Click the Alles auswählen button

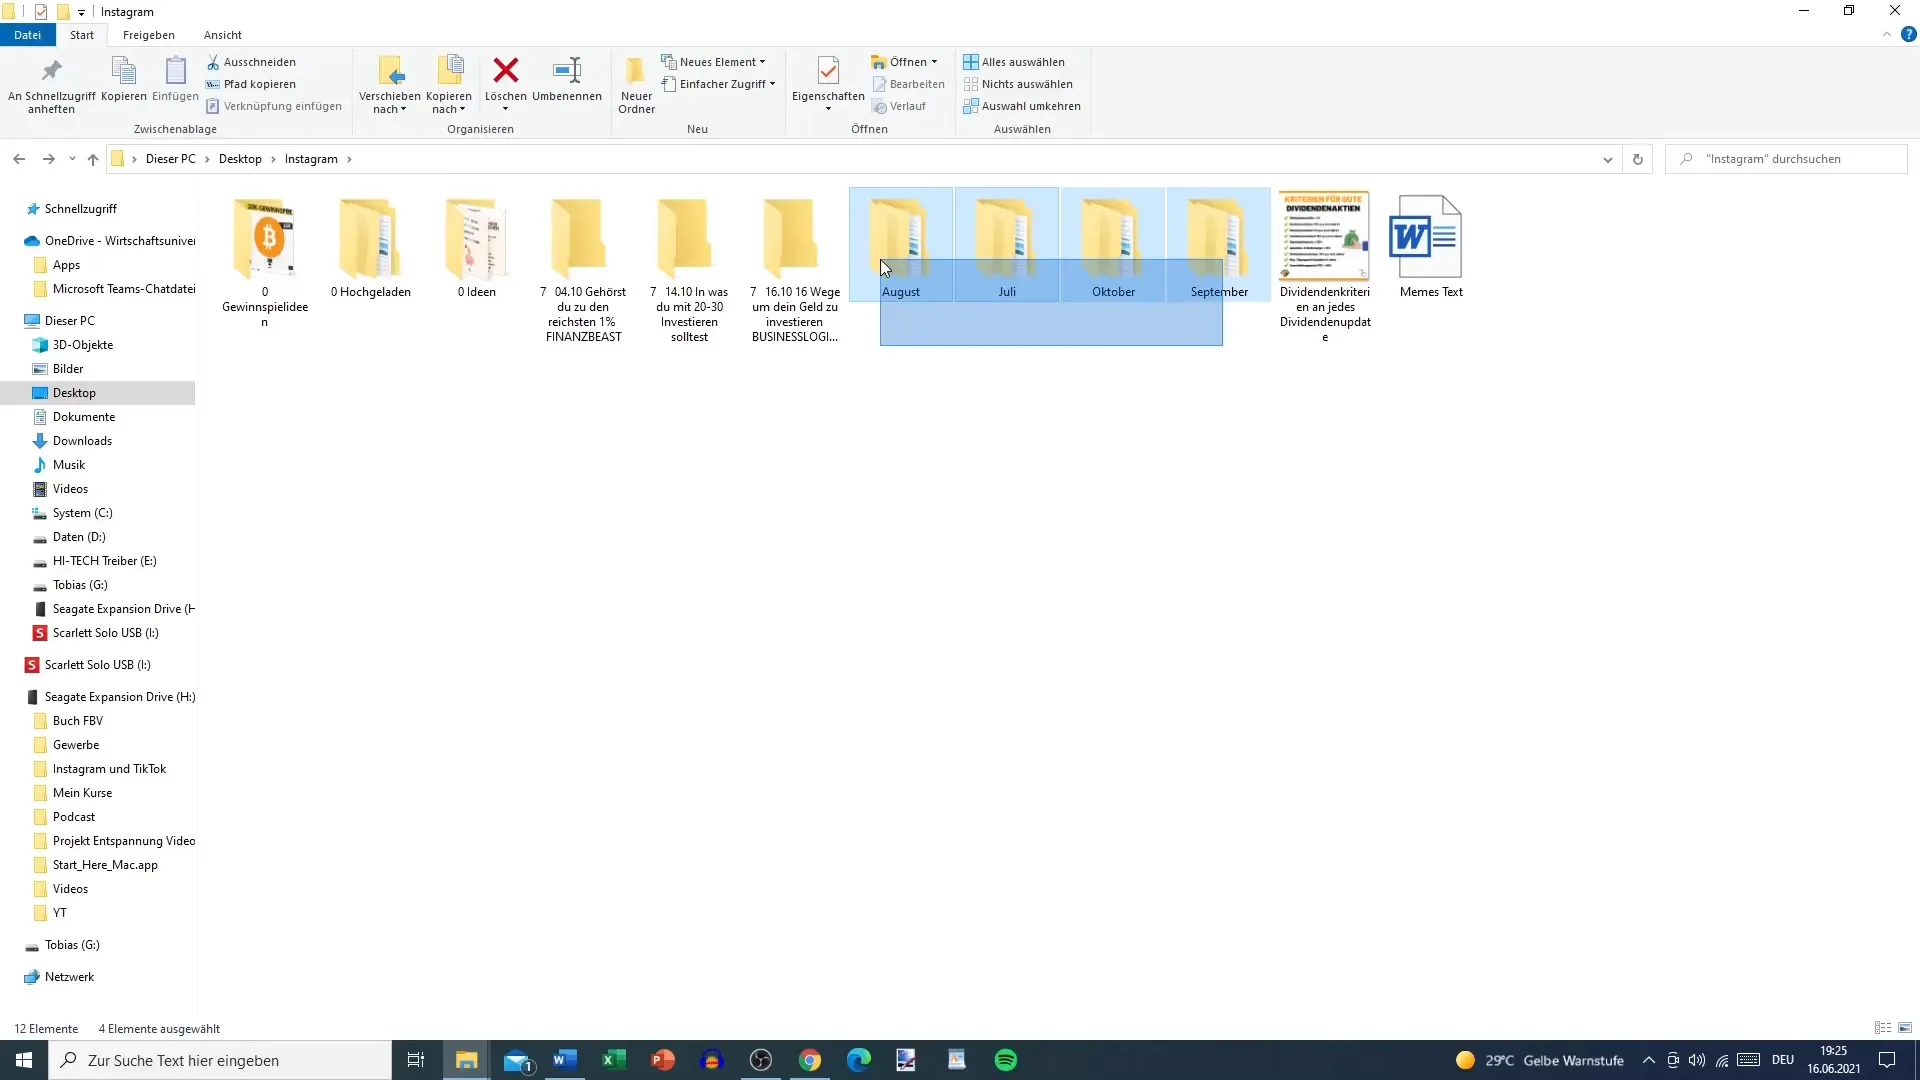1015,62
